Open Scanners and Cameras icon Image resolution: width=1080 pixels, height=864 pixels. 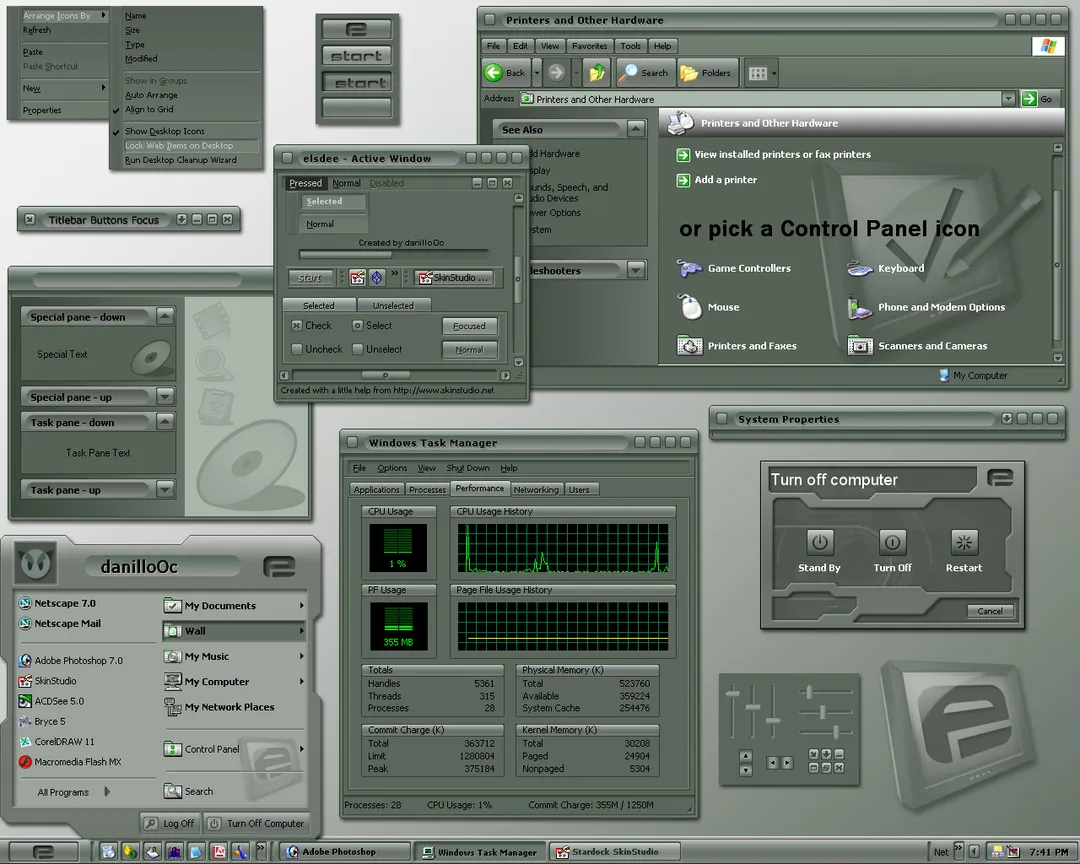tap(860, 345)
